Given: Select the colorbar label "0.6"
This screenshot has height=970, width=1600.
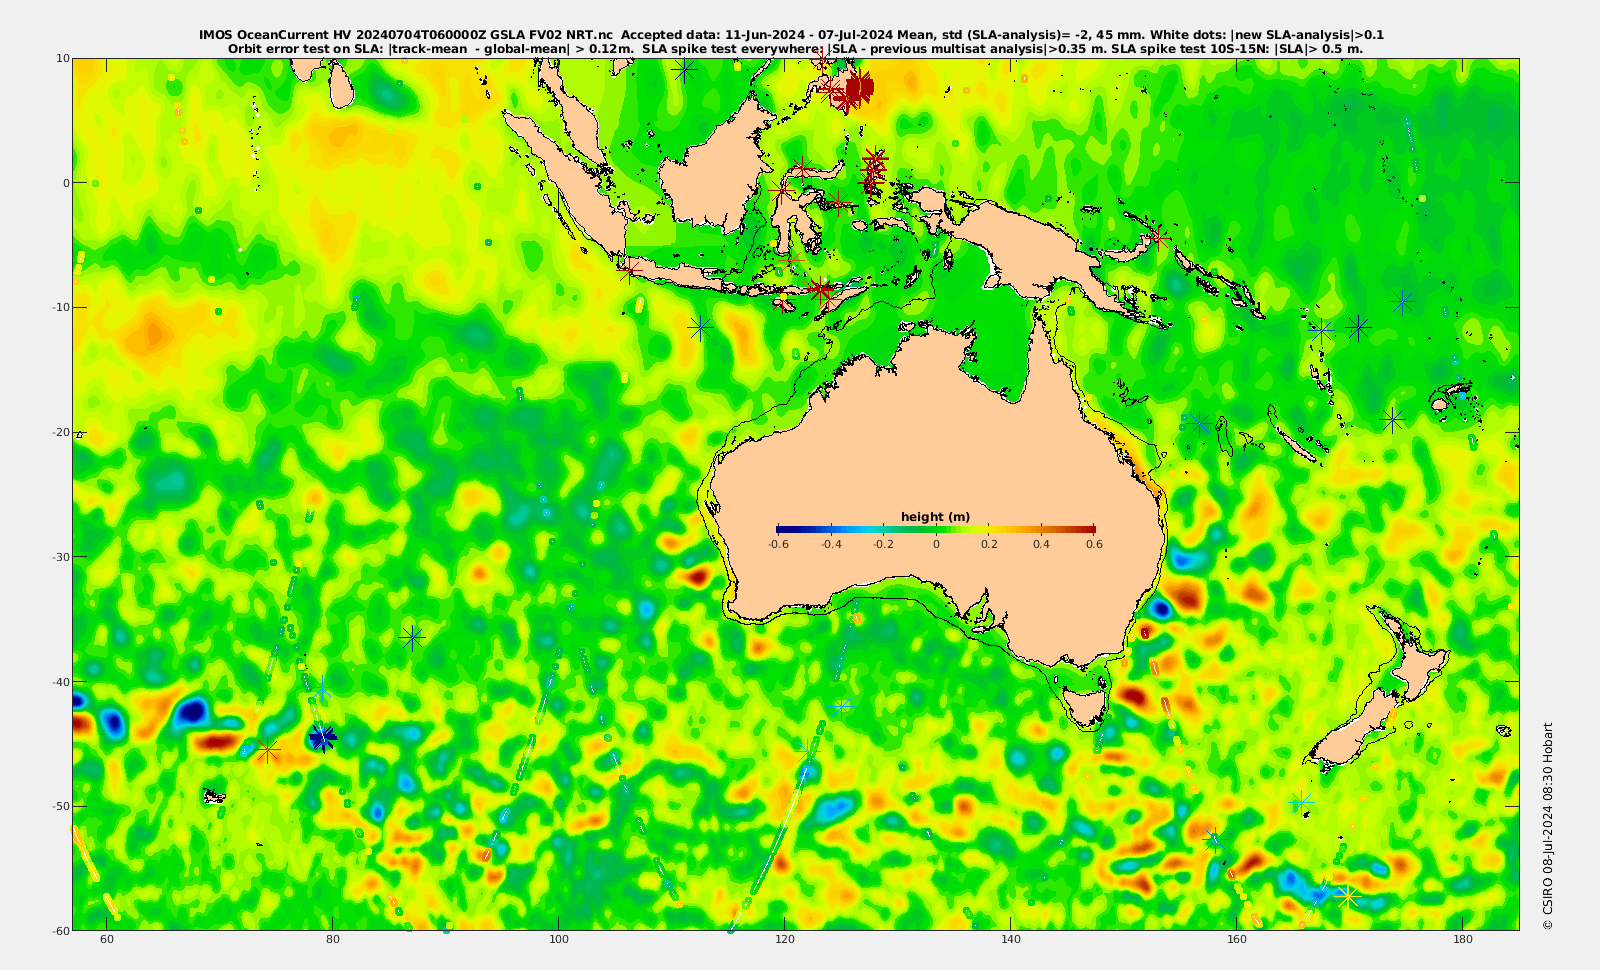Looking at the screenshot, I should [x=1094, y=545].
